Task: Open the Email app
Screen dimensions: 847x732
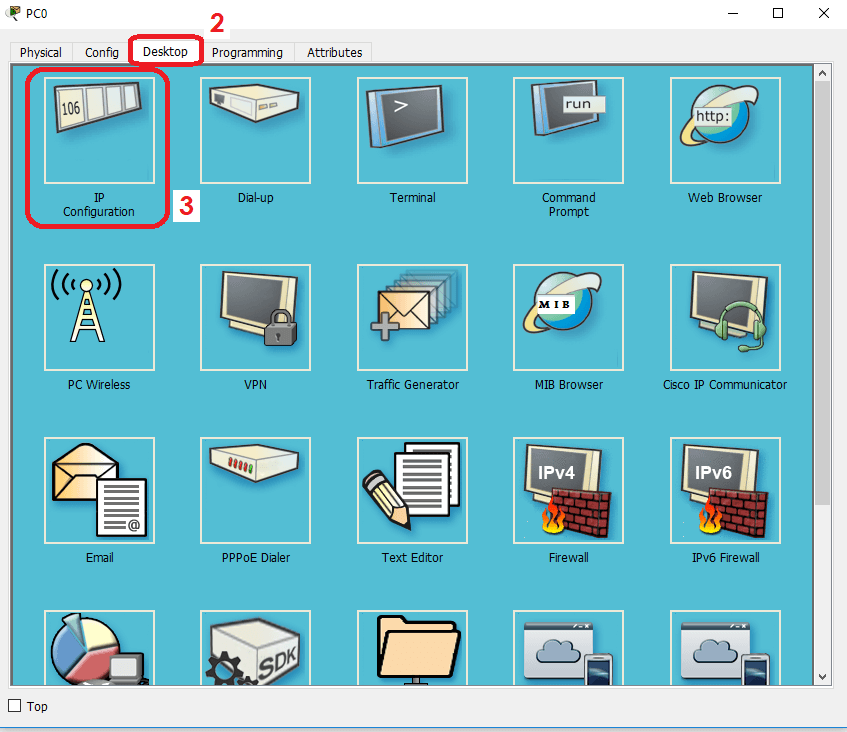Action: pyautogui.click(x=99, y=491)
